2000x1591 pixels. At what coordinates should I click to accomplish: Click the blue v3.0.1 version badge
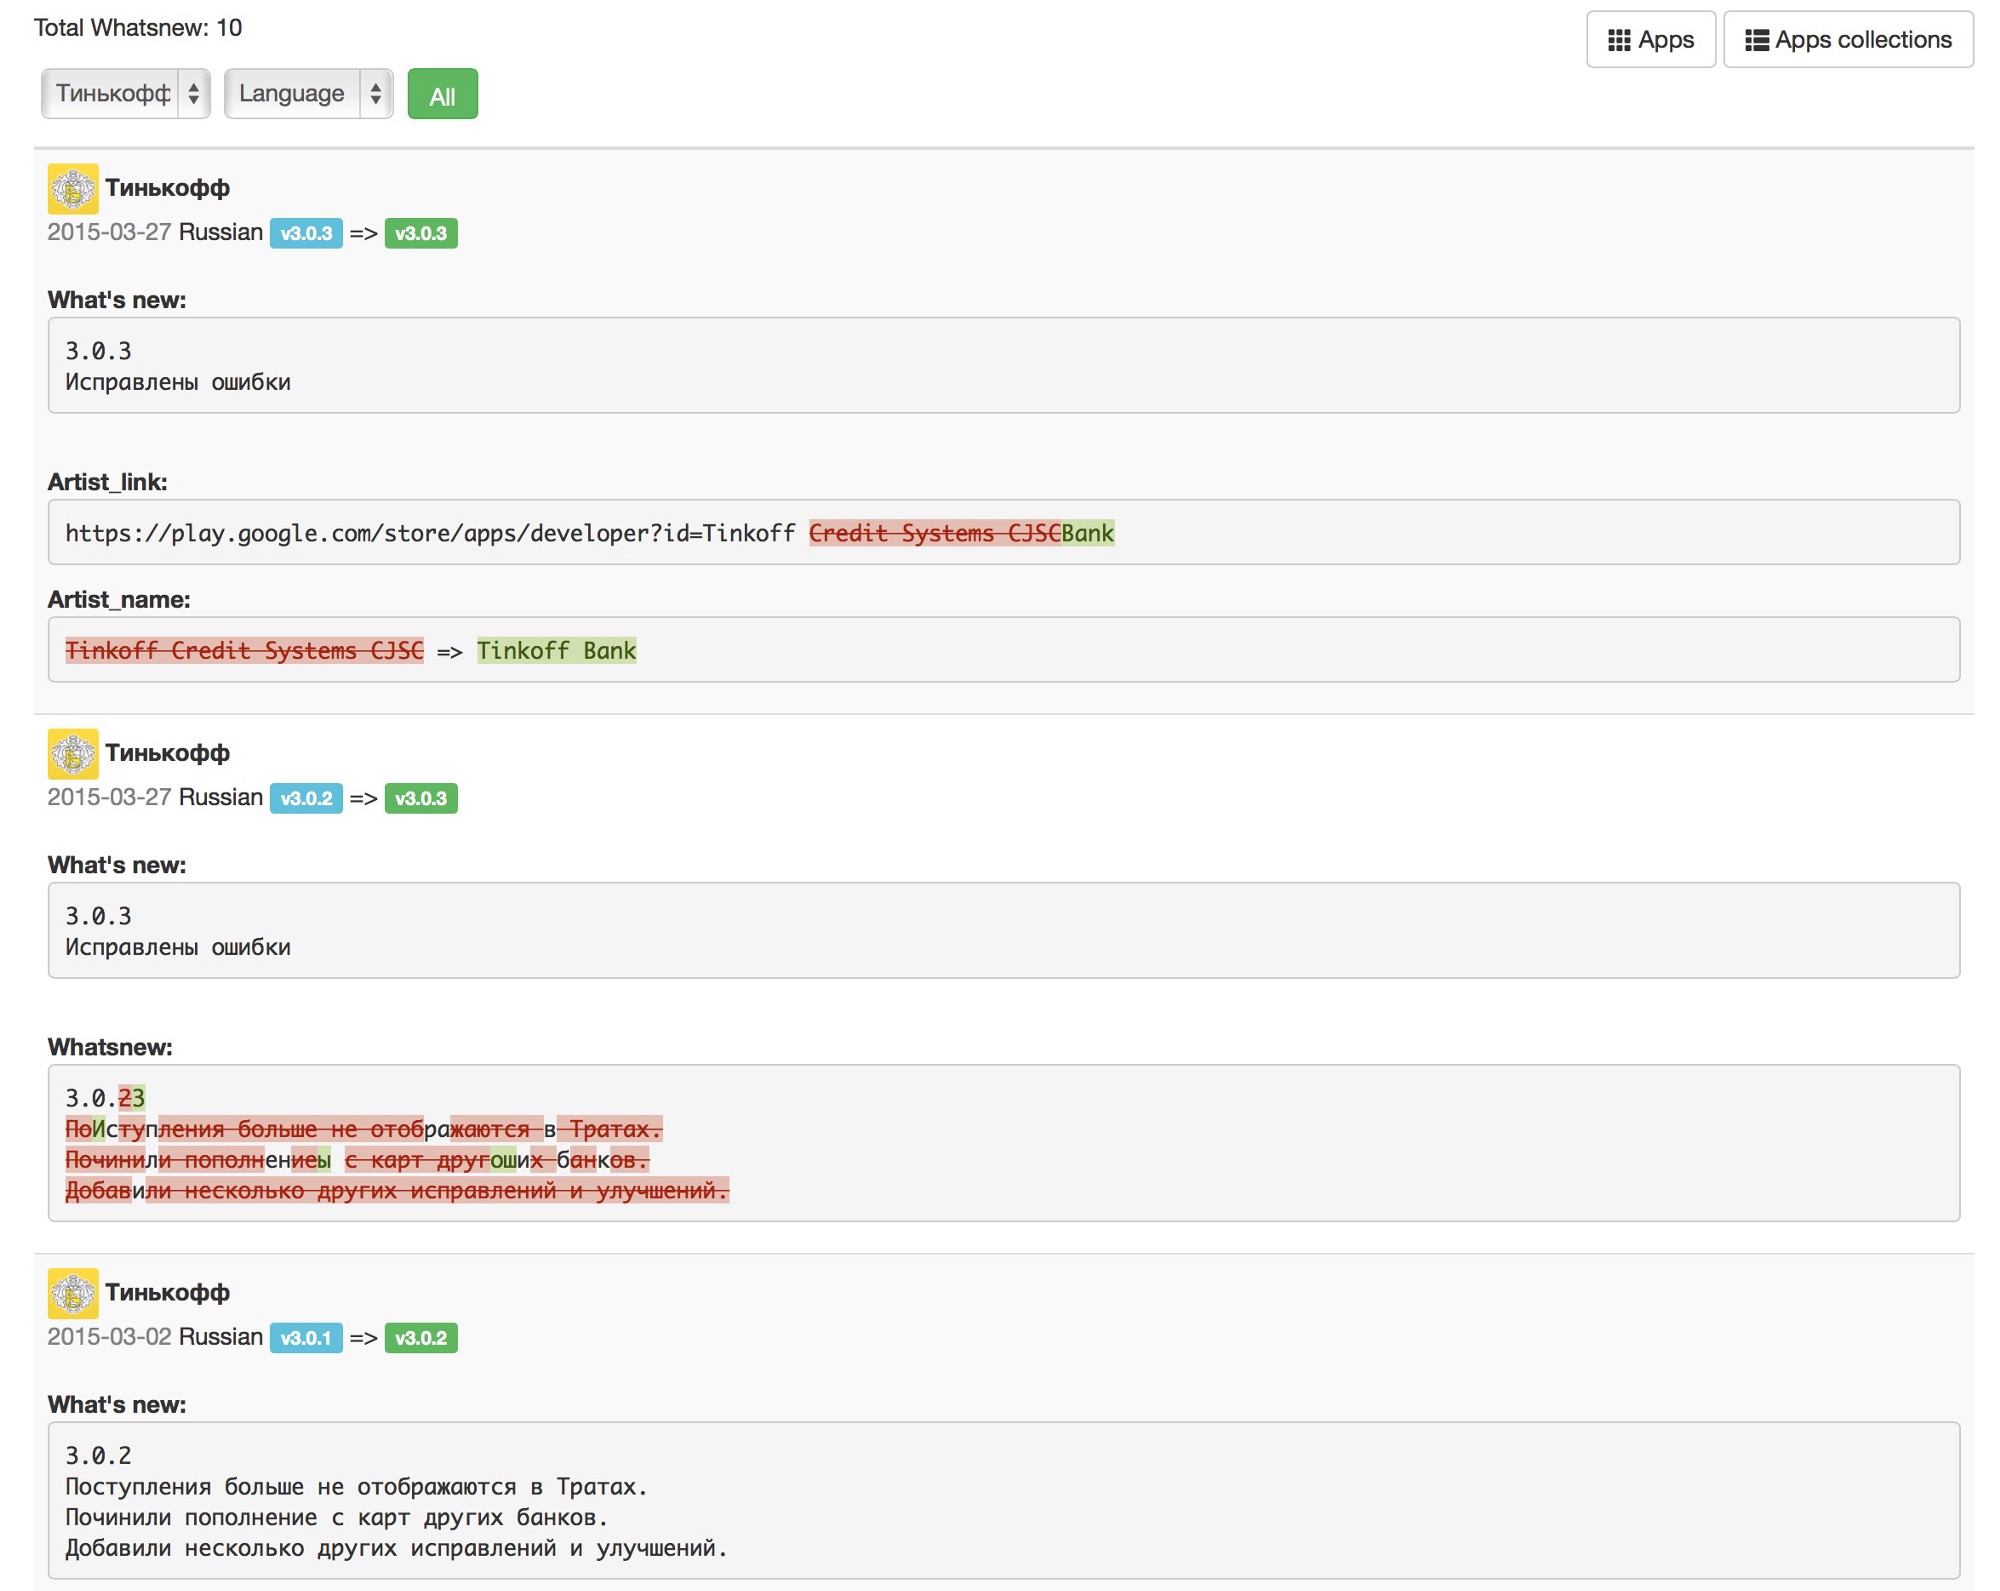[306, 1338]
